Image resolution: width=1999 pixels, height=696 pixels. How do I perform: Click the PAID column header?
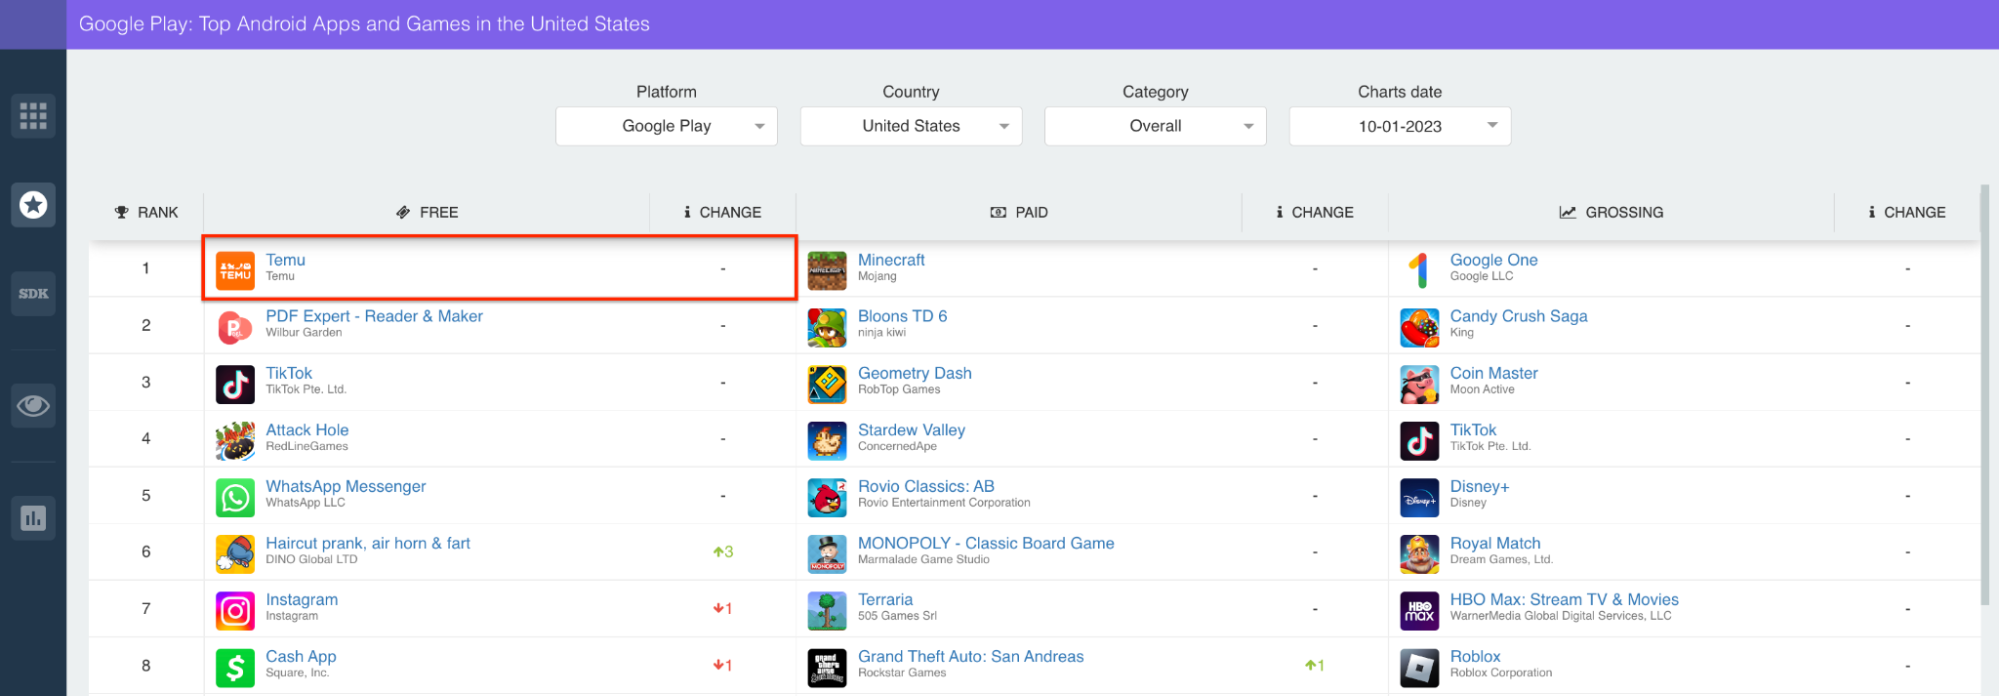coord(1019,212)
